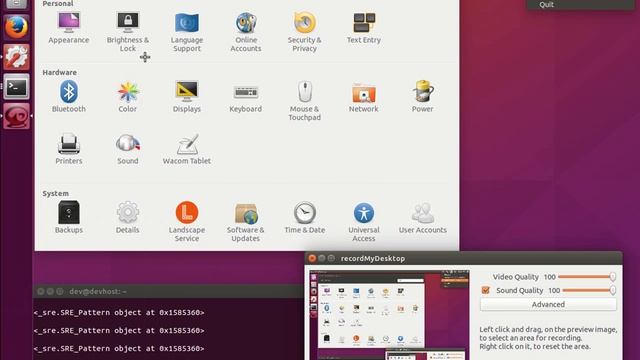The width and height of the screenshot is (640, 360).
Task: Open Details settings
Action: (128, 217)
